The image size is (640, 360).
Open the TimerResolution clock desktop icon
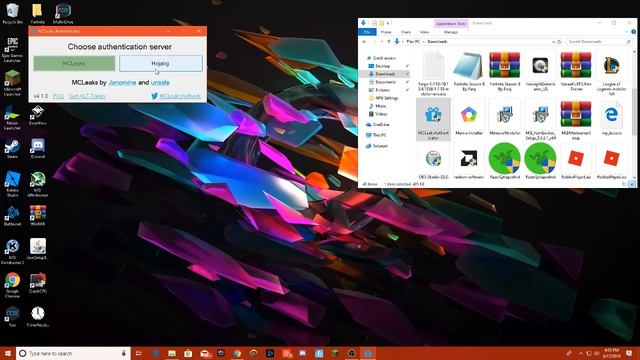tap(38, 317)
